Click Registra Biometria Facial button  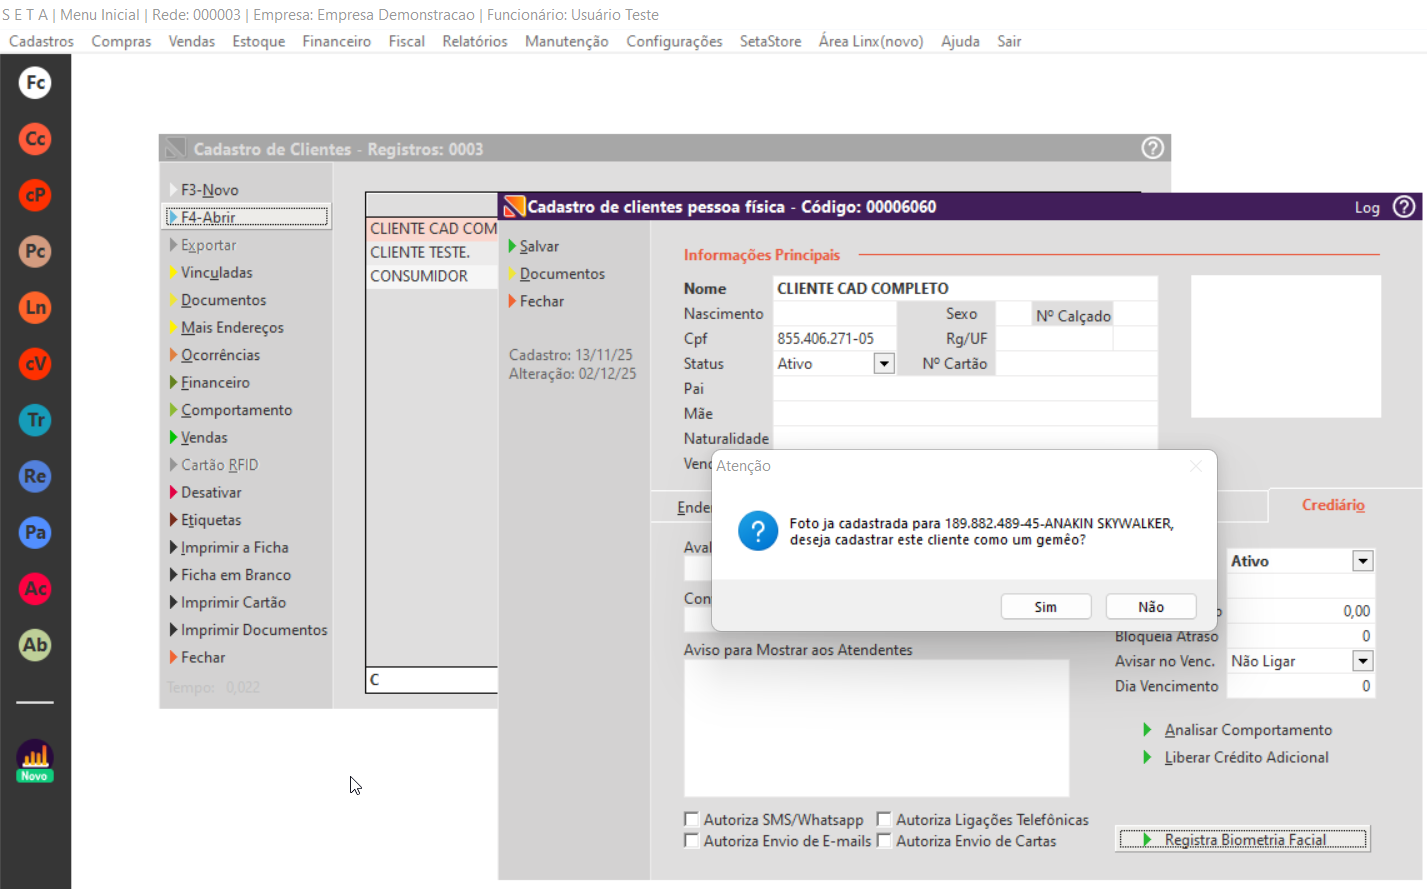click(1243, 840)
